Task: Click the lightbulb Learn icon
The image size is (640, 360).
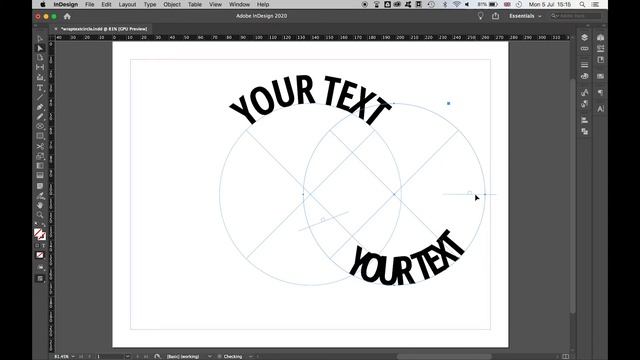Action: pyautogui.click(x=480, y=16)
